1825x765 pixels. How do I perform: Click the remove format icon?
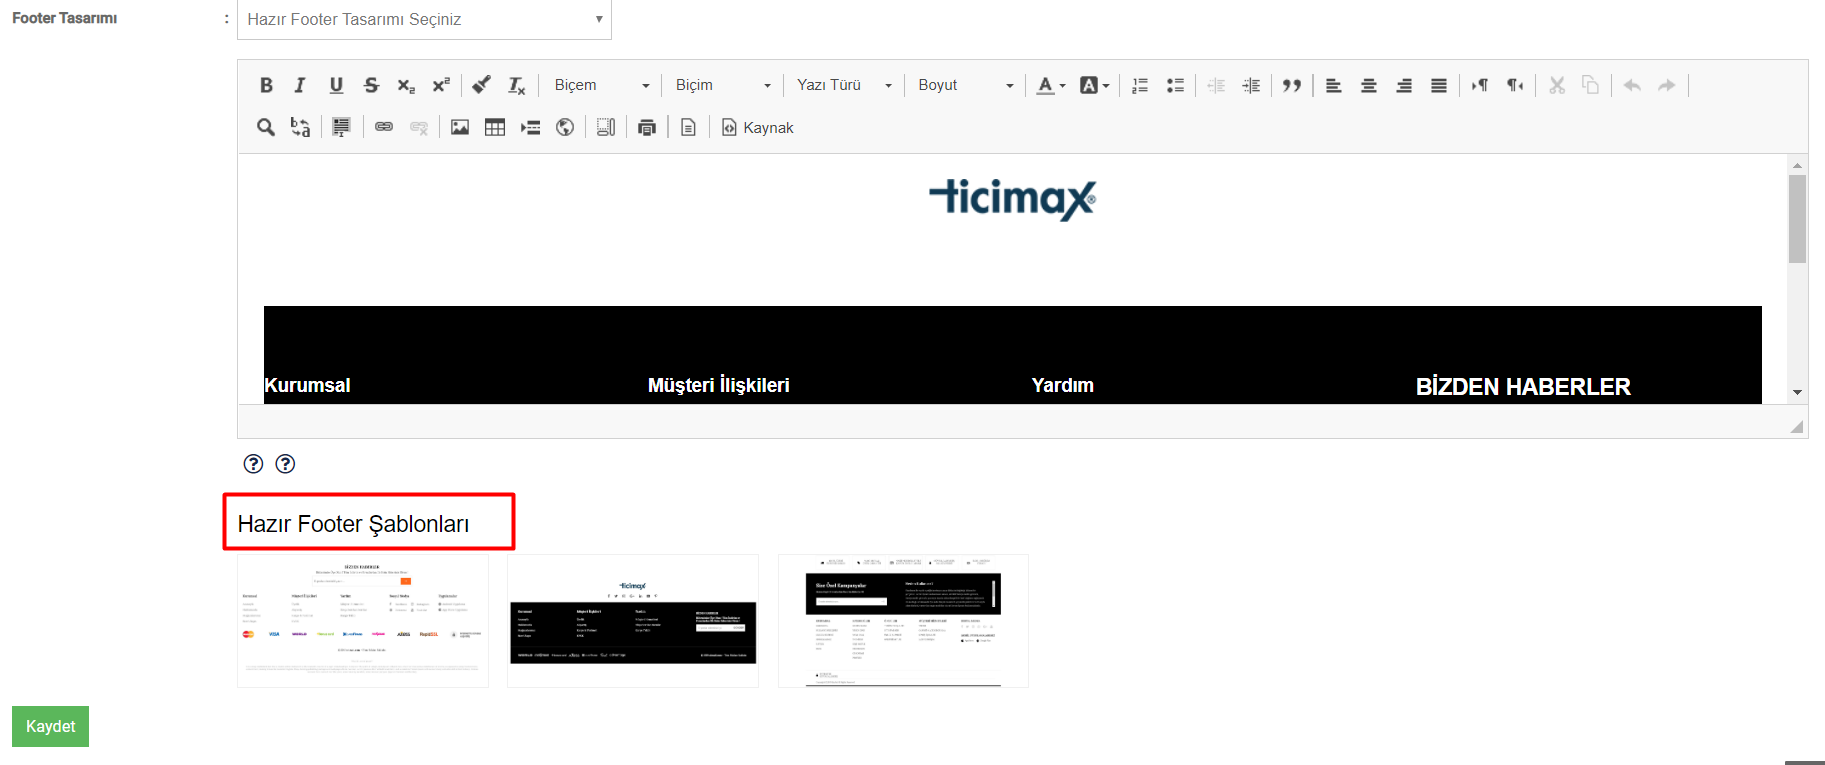tap(516, 85)
